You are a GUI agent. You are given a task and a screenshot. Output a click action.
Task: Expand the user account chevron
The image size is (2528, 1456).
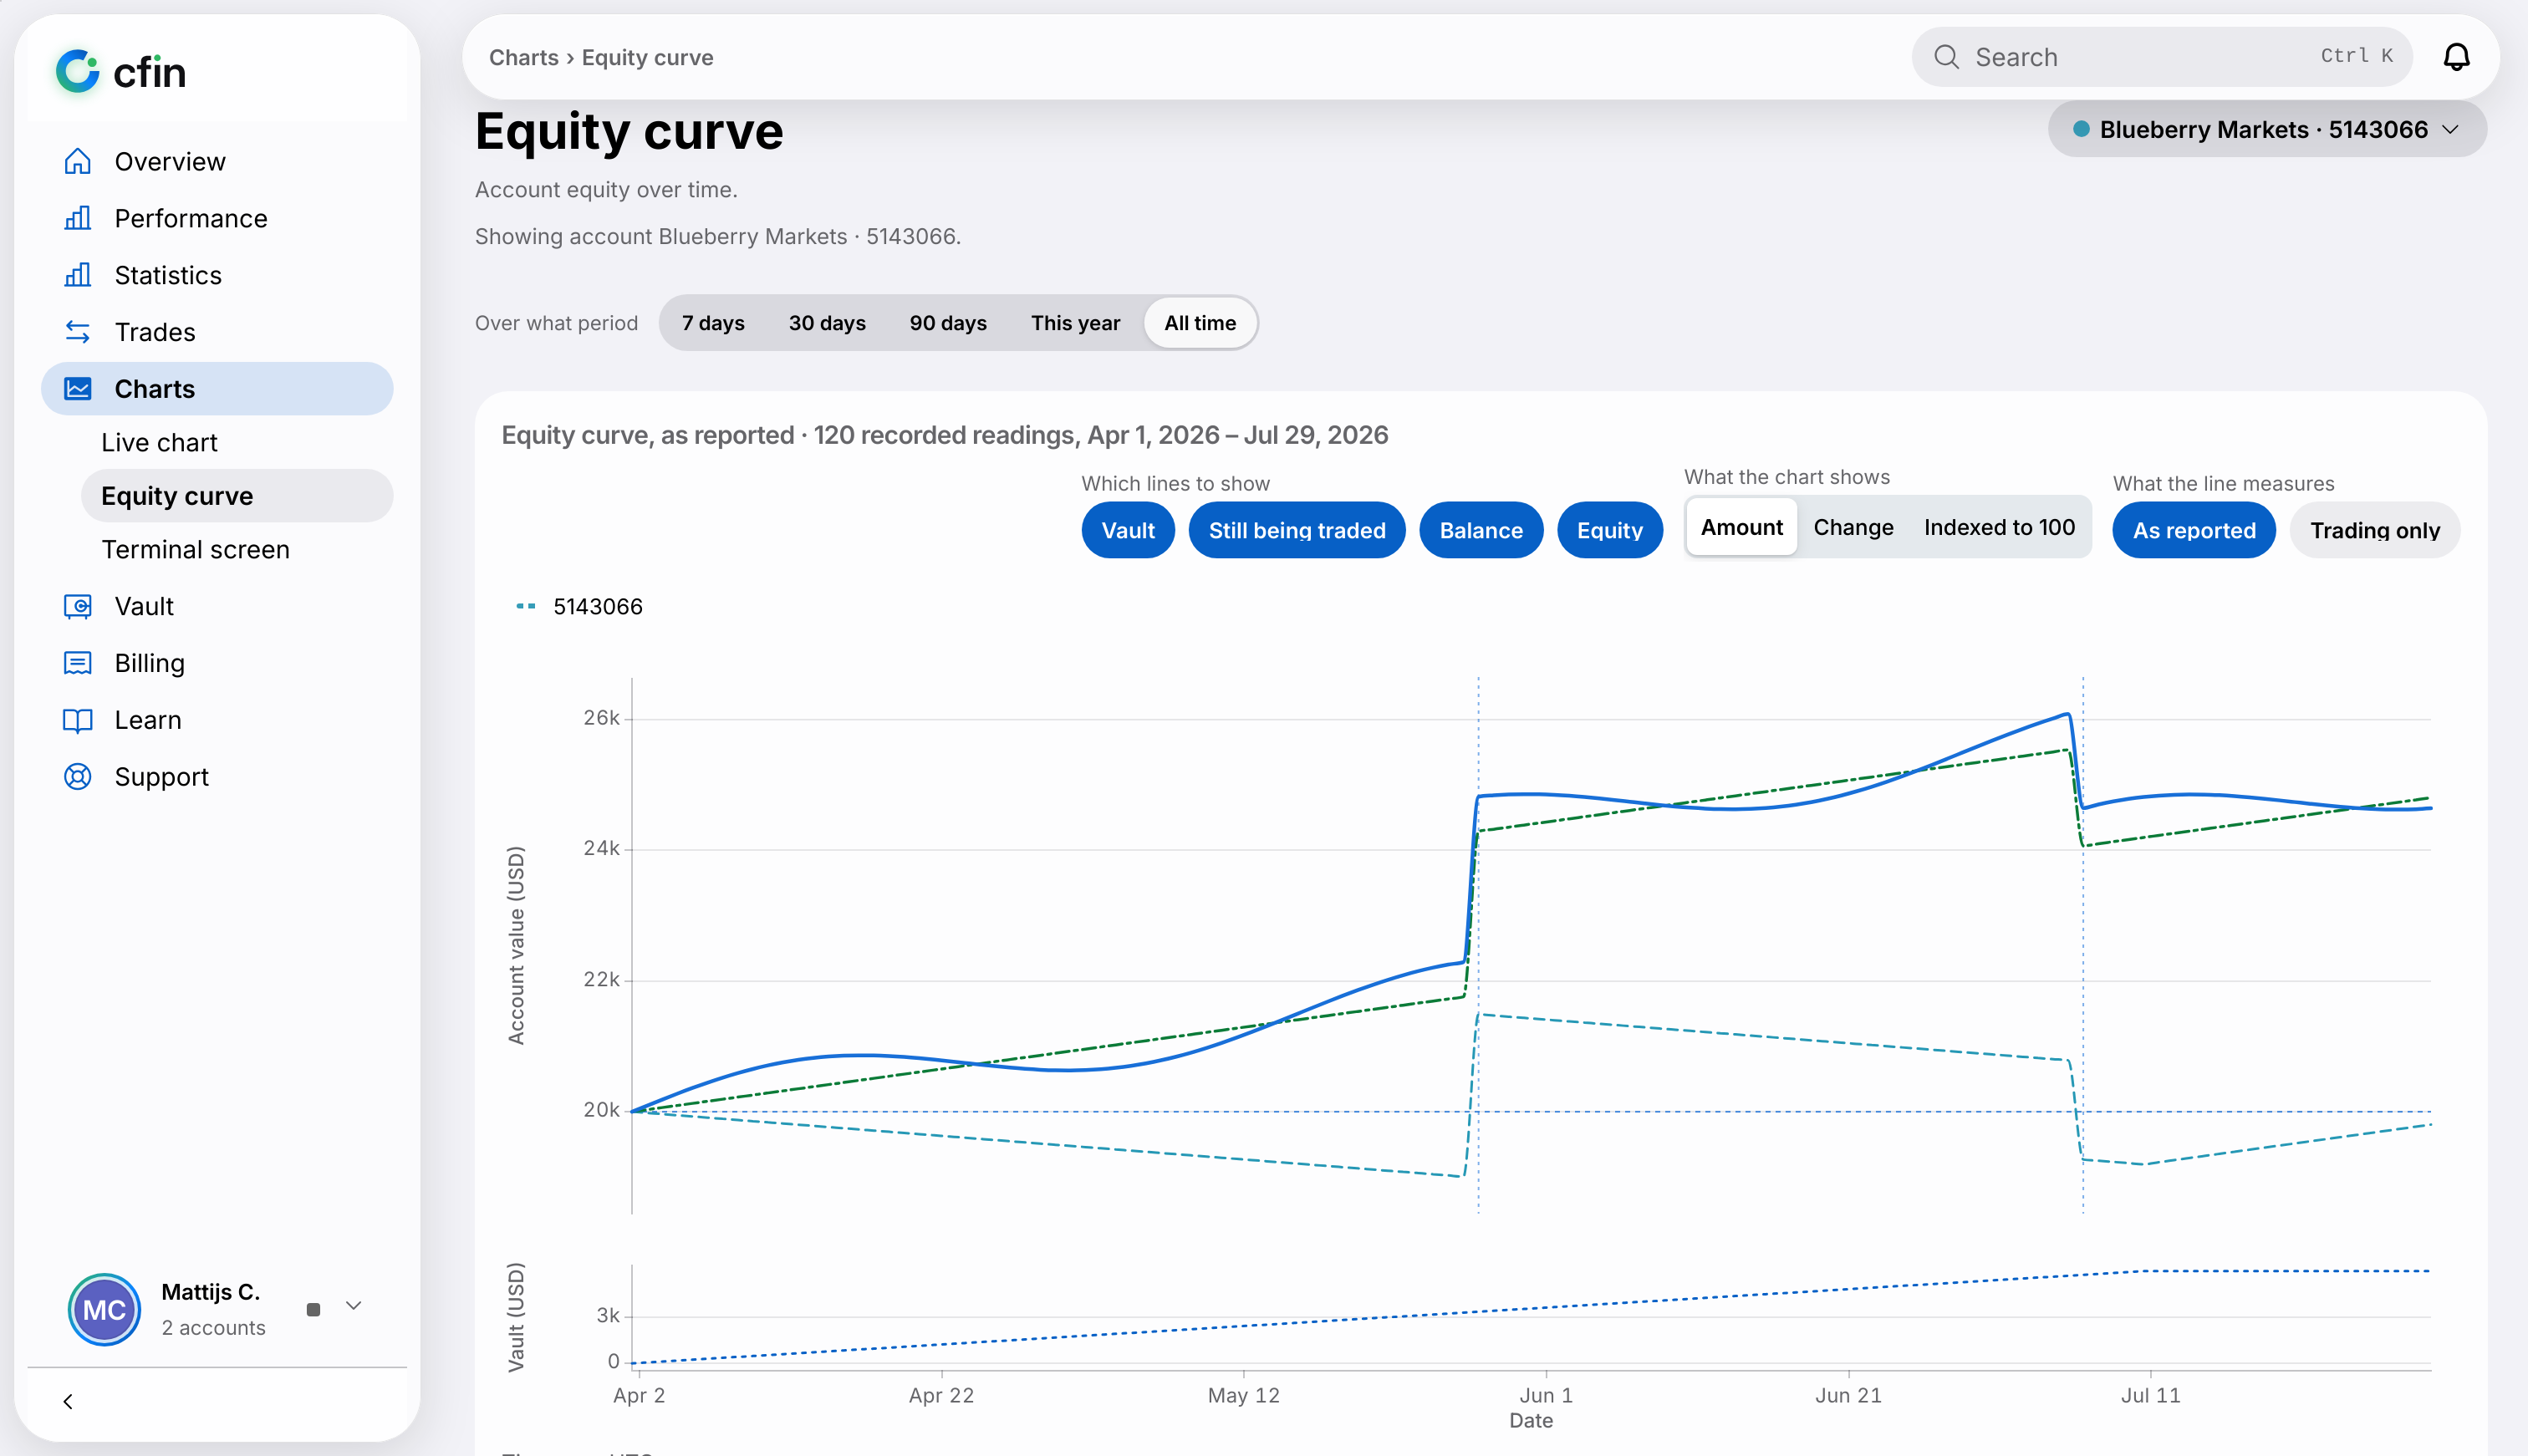(353, 1306)
